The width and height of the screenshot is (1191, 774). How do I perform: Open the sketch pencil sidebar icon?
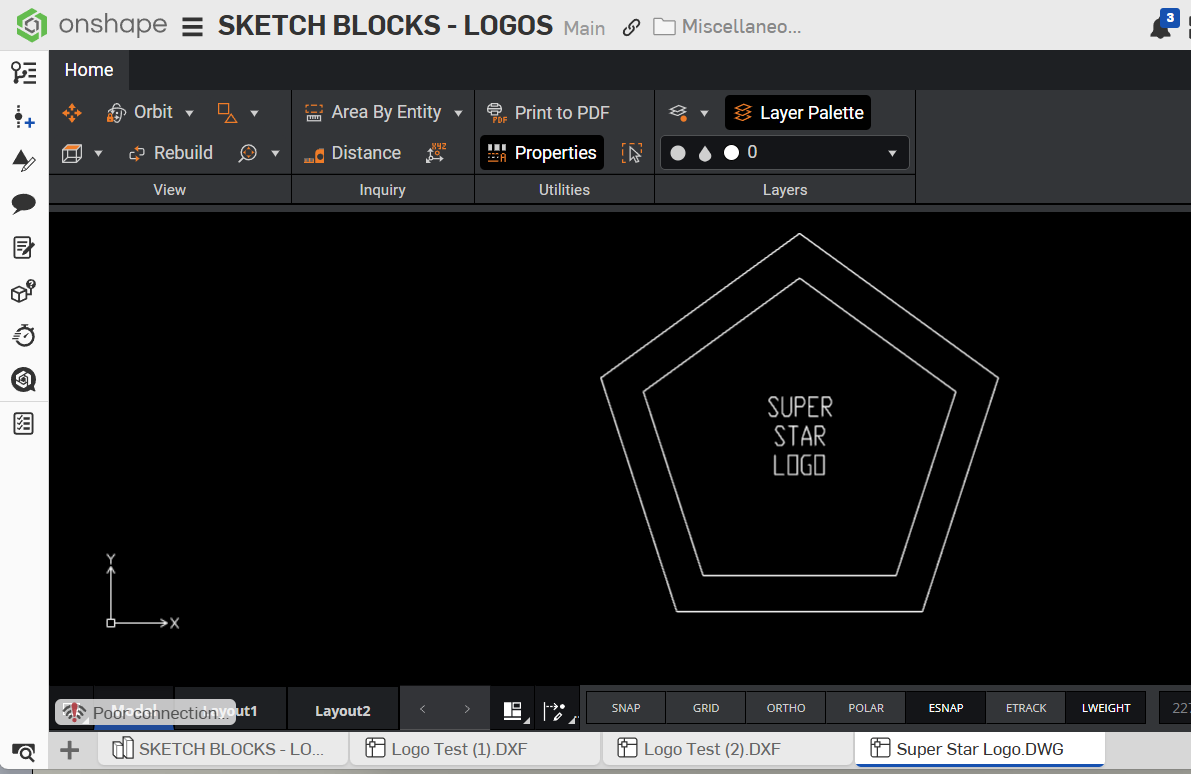tap(24, 160)
